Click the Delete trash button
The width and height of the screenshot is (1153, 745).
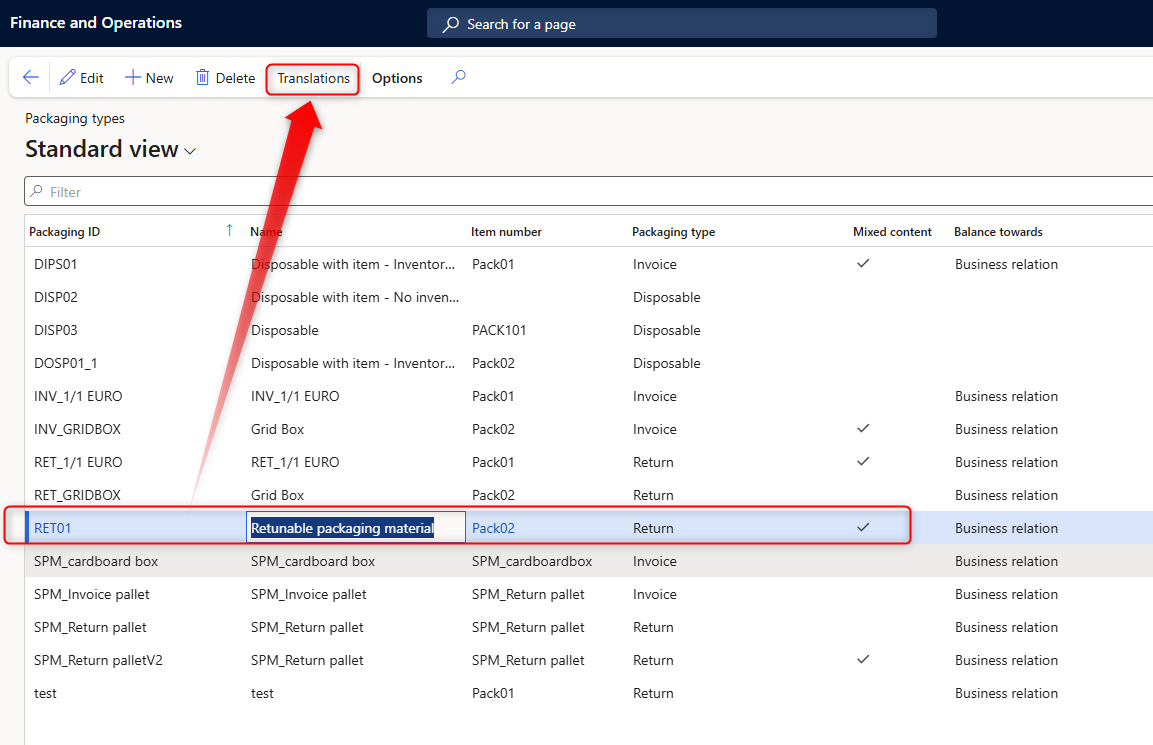tap(225, 78)
